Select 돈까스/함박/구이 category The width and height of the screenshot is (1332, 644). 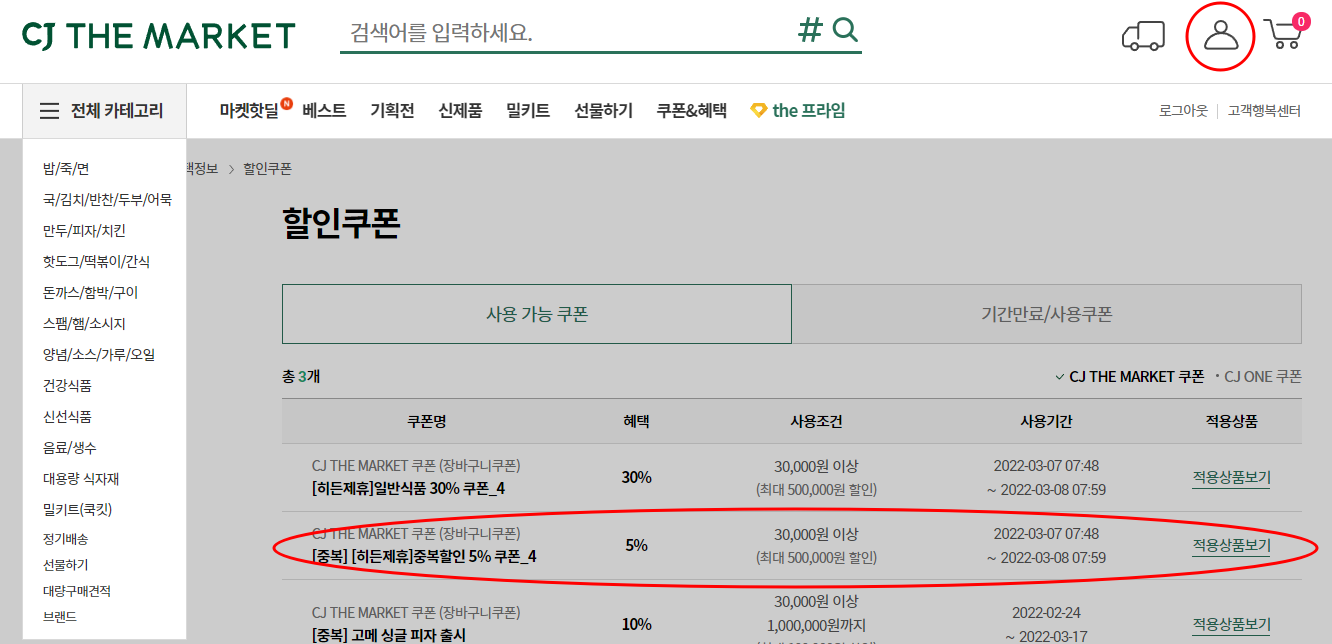[x=90, y=293]
